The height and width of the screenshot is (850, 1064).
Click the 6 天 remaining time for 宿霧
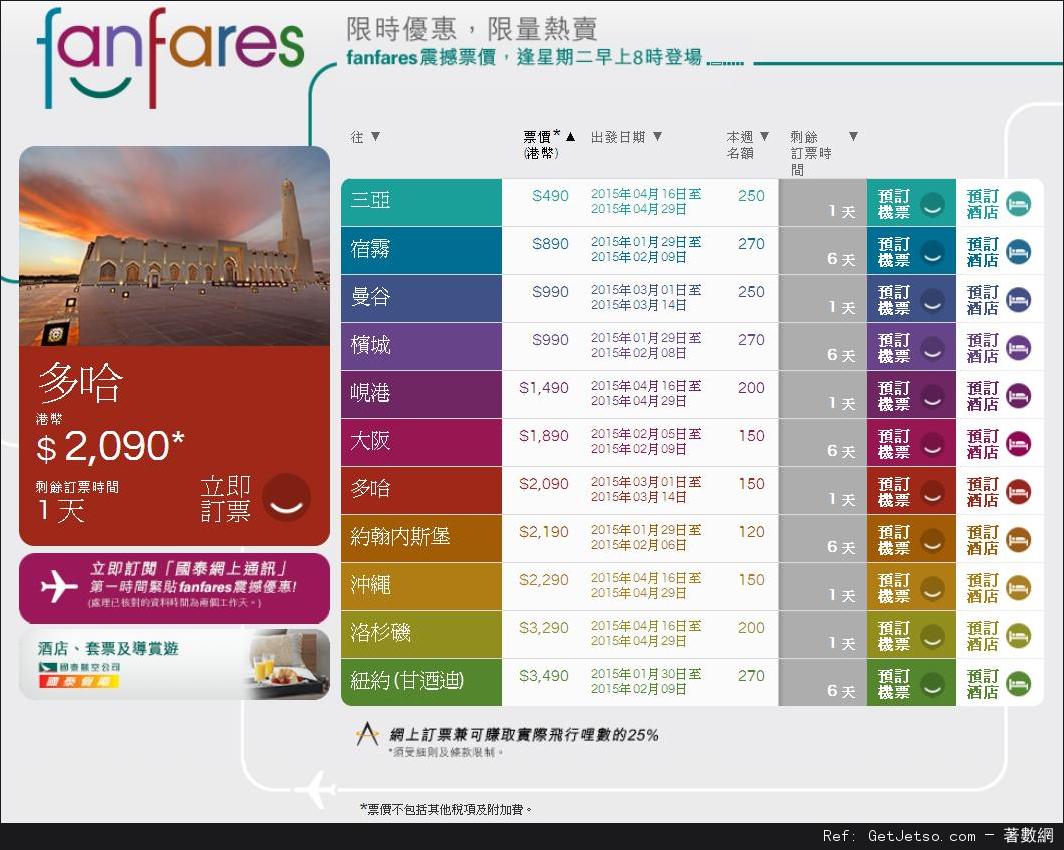841,258
